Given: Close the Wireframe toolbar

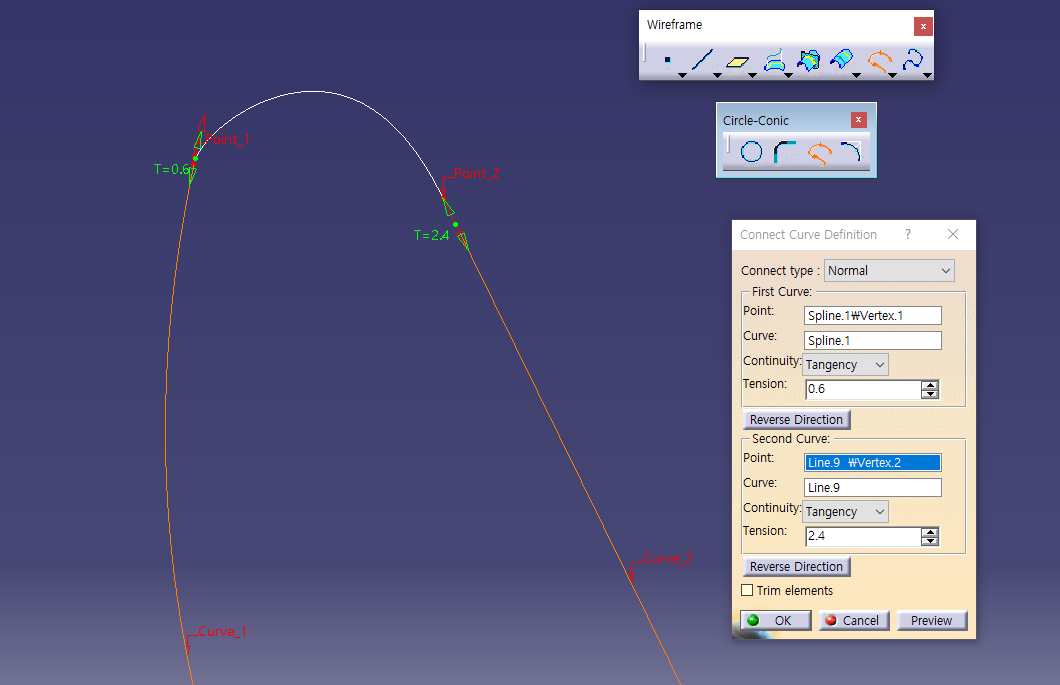Looking at the screenshot, I should coord(923,26).
